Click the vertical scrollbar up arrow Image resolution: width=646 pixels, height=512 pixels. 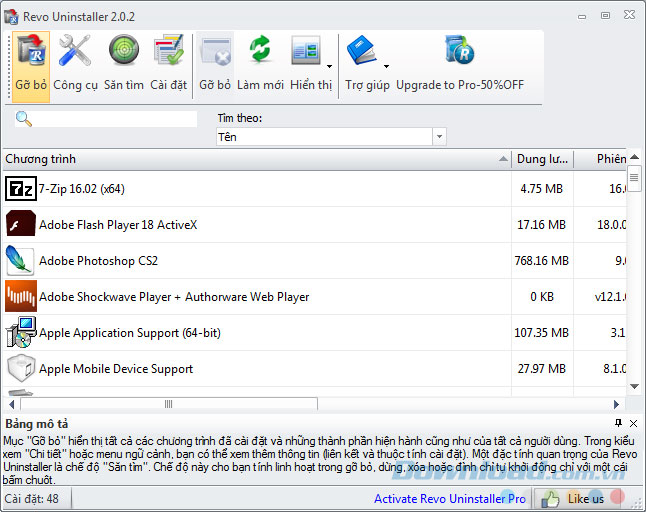[634, 157]
